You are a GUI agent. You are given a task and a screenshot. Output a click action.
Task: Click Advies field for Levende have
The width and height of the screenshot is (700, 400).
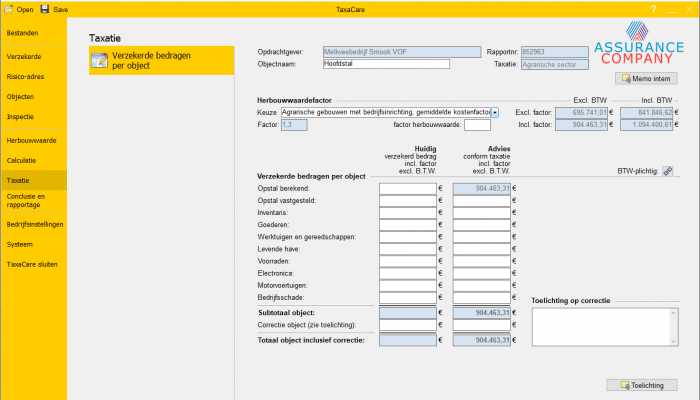pos(481,249)
